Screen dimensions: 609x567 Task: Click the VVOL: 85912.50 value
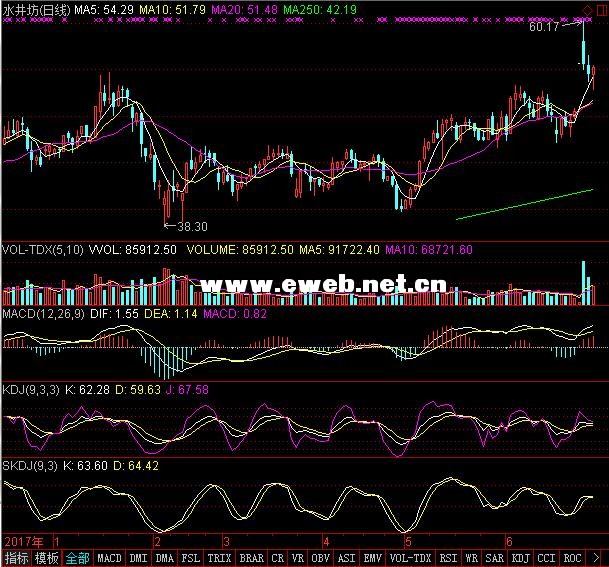click(x=133, y=249)
